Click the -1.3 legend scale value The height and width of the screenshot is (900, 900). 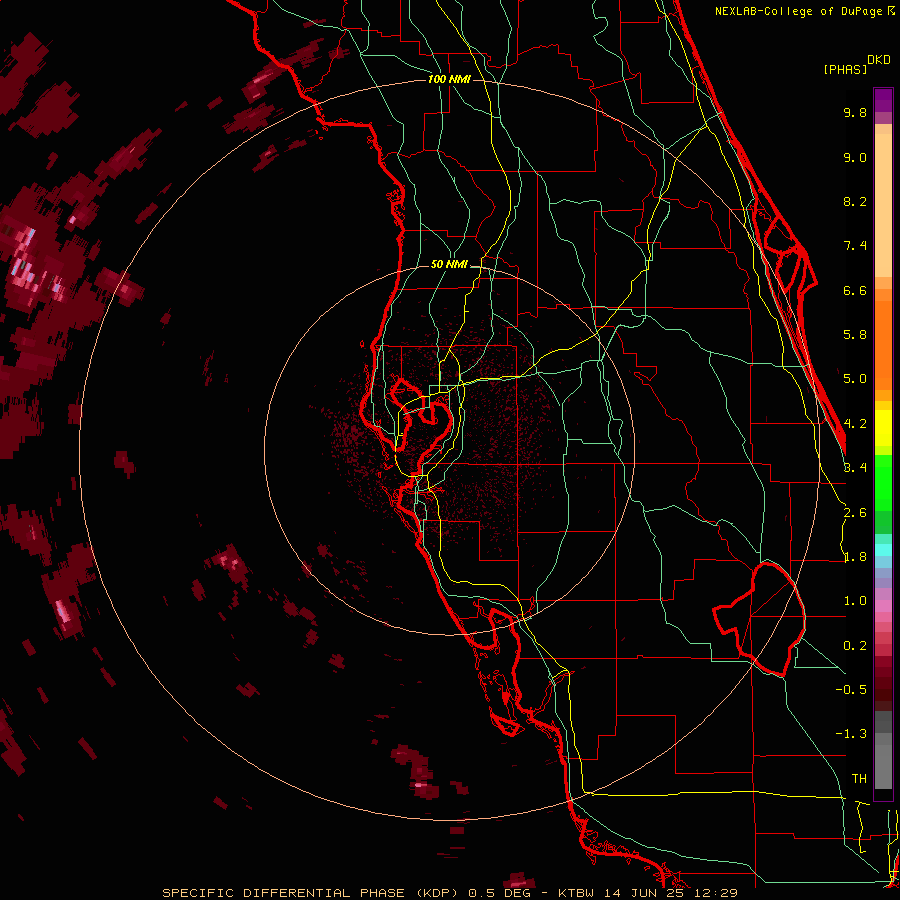coord(851,734)
